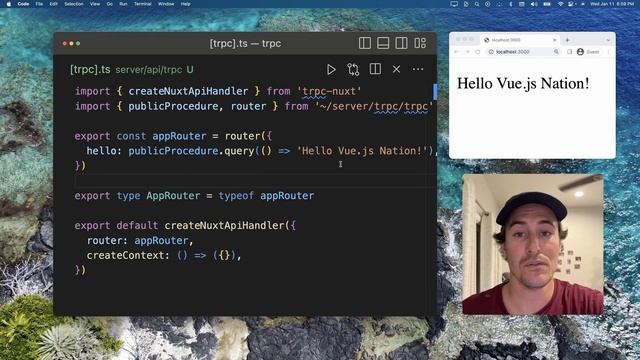
Task: Toggle the bottom panel layout icon in title bar
Action: [x=383, y=43]
